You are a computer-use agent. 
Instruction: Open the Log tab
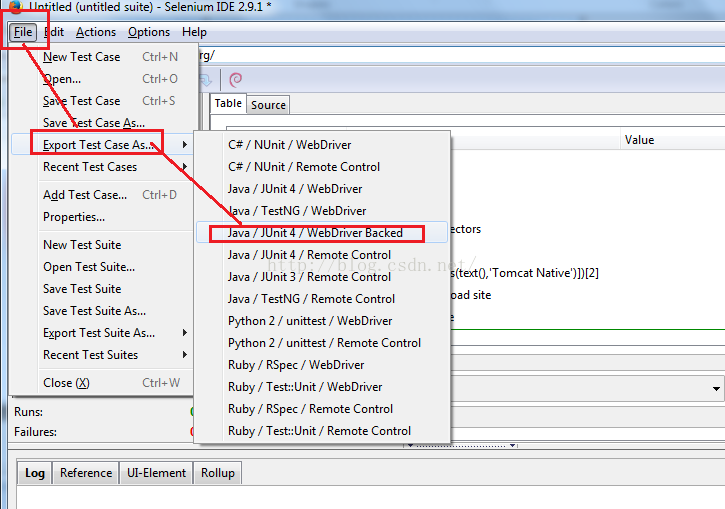tap(35, 473)
